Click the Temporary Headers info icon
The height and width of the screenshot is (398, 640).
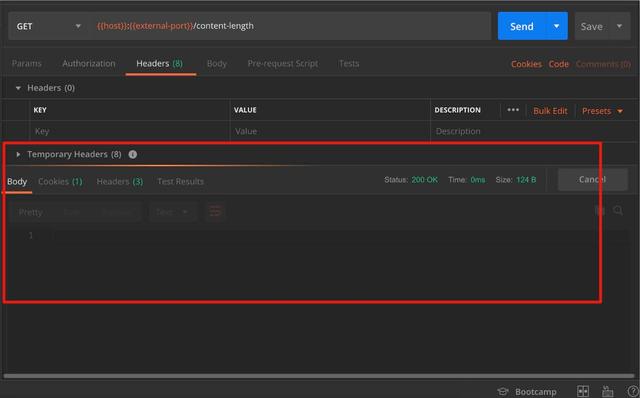[x=133, y=154]
